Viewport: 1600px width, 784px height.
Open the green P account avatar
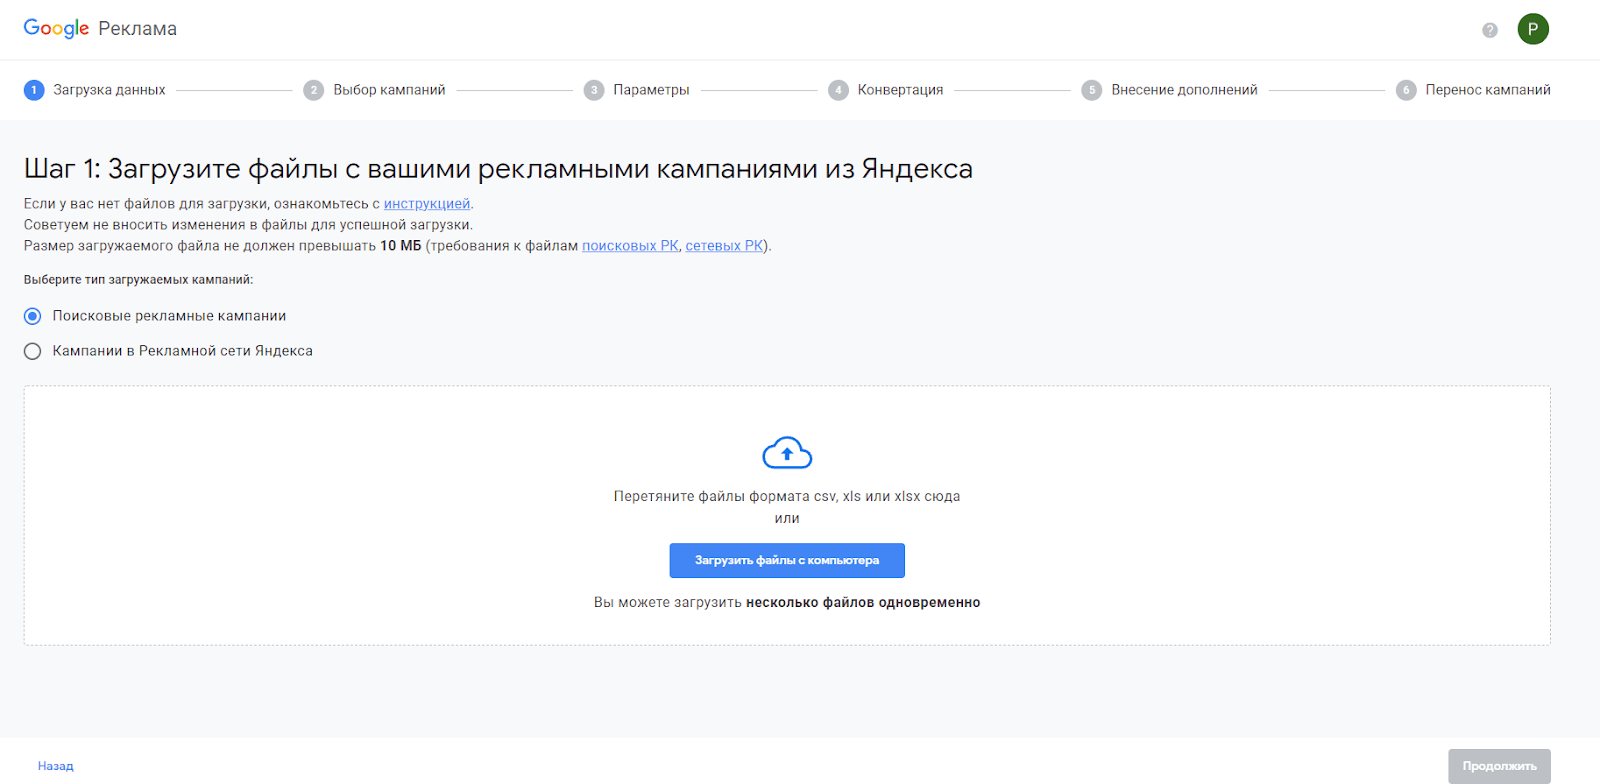1533,29
